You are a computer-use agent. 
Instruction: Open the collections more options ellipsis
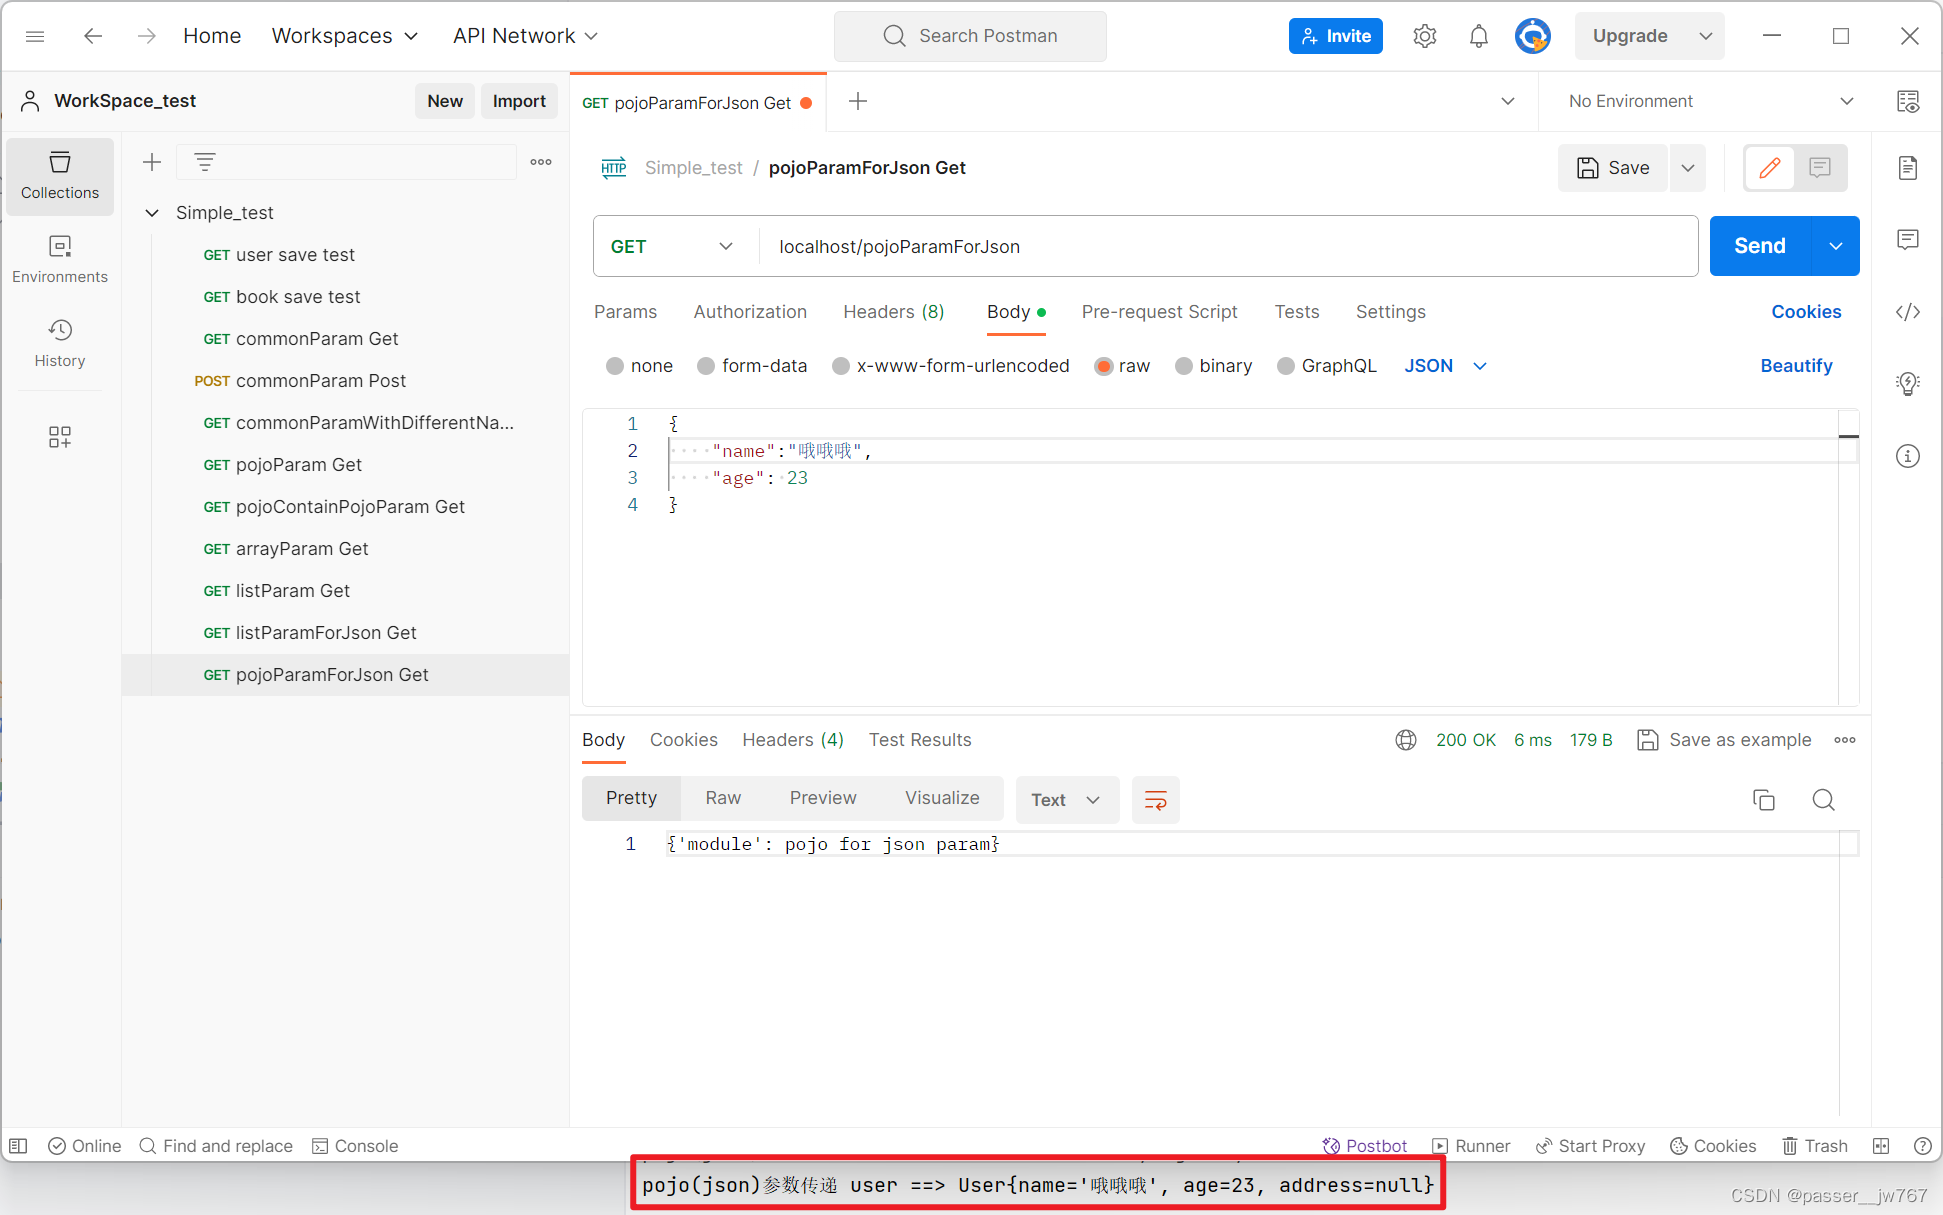pos(541,162)
